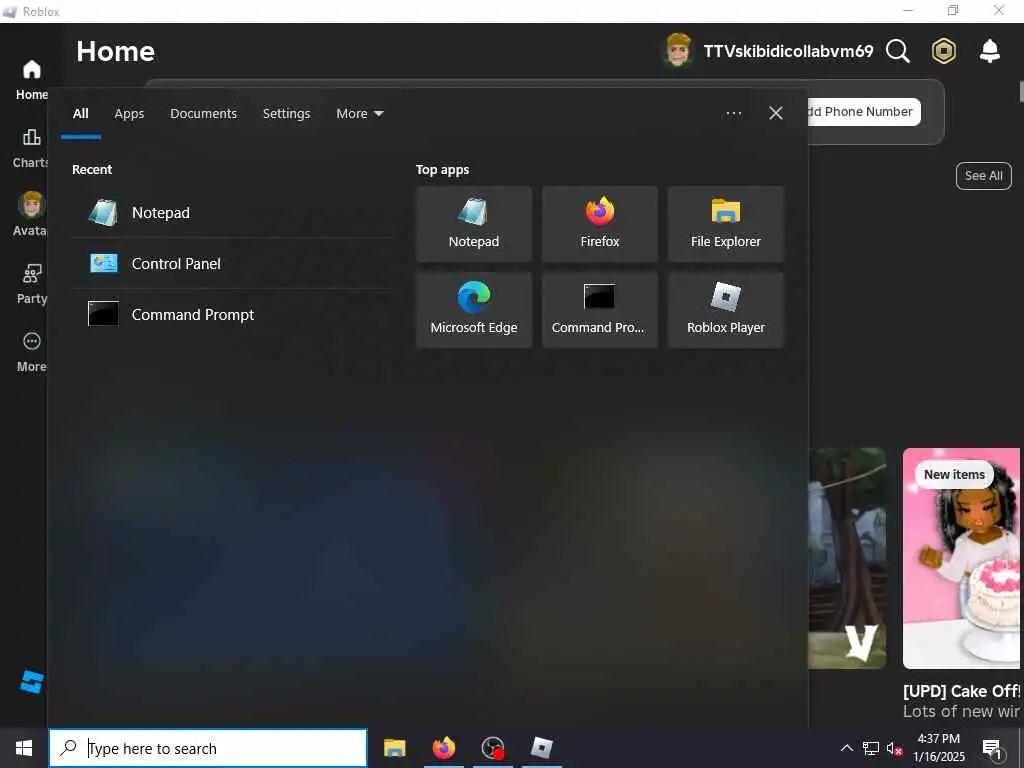
Task: Open the Action Center notifications icon
Action: click(992, 748)
